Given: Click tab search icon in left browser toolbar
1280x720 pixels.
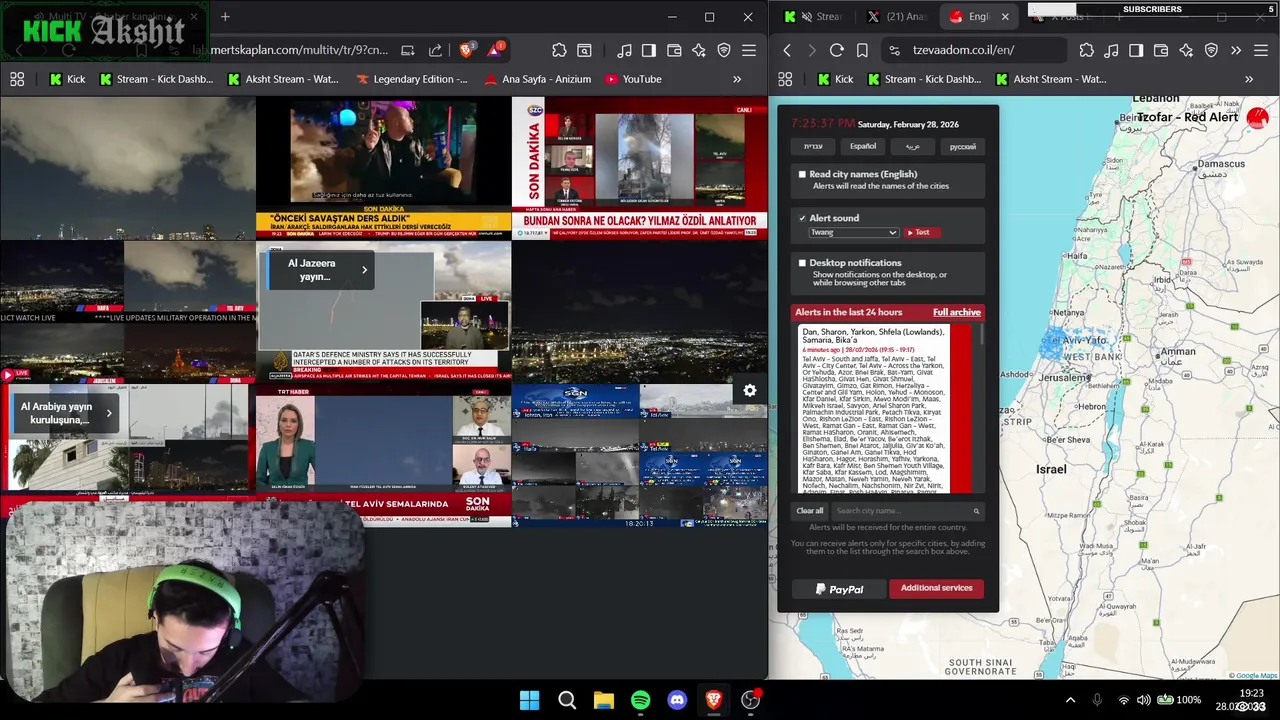Looking at the screenshot, I should [x=584, y=50].
